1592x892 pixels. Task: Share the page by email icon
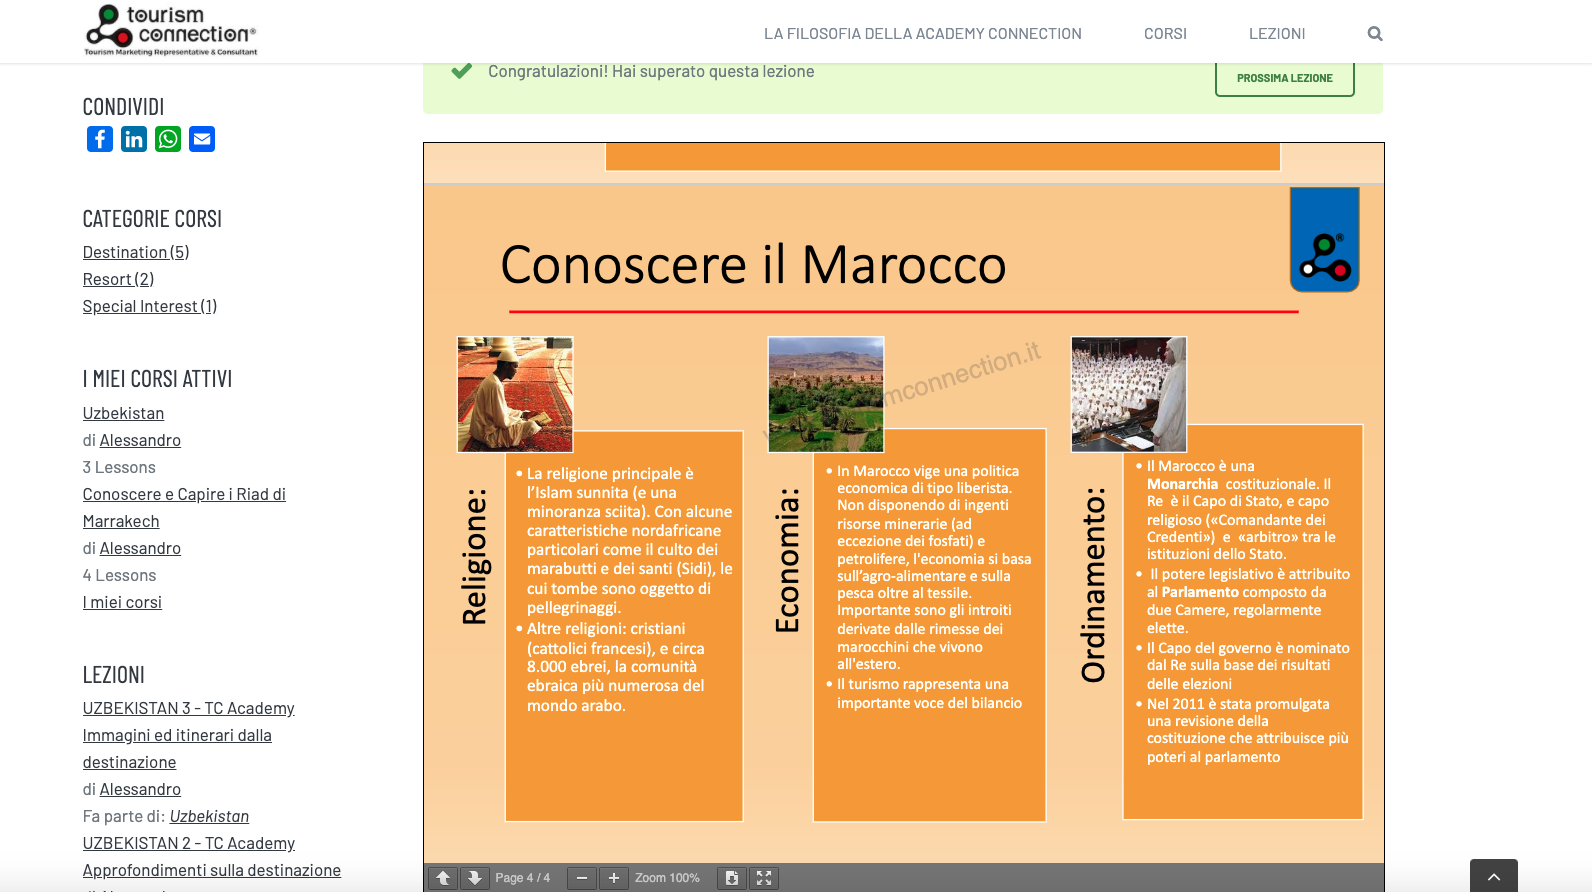point(202,139)
